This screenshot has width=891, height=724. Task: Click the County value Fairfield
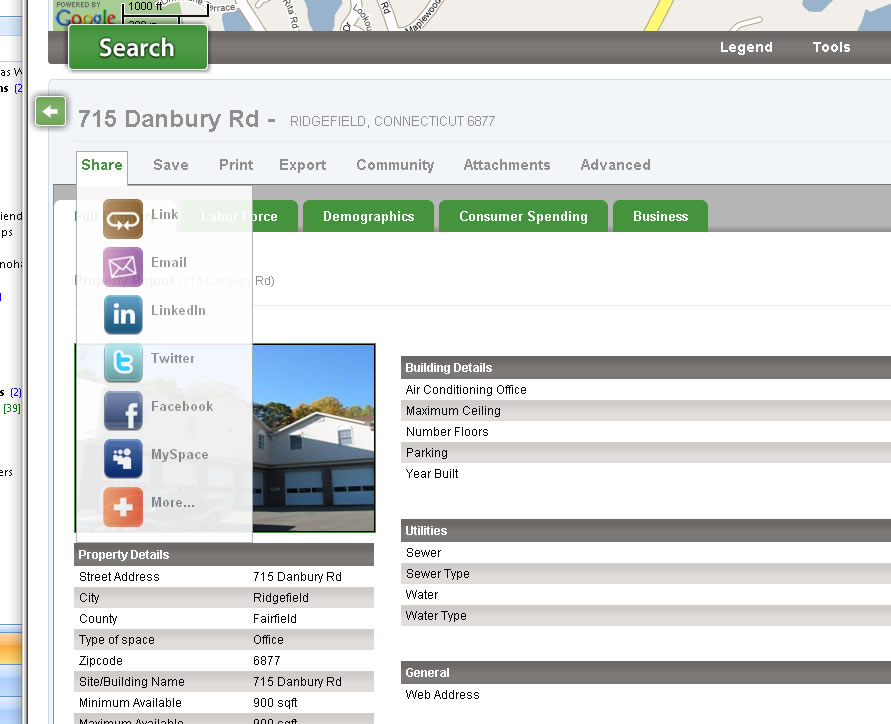pyautogui.click(x=274, y=619)
